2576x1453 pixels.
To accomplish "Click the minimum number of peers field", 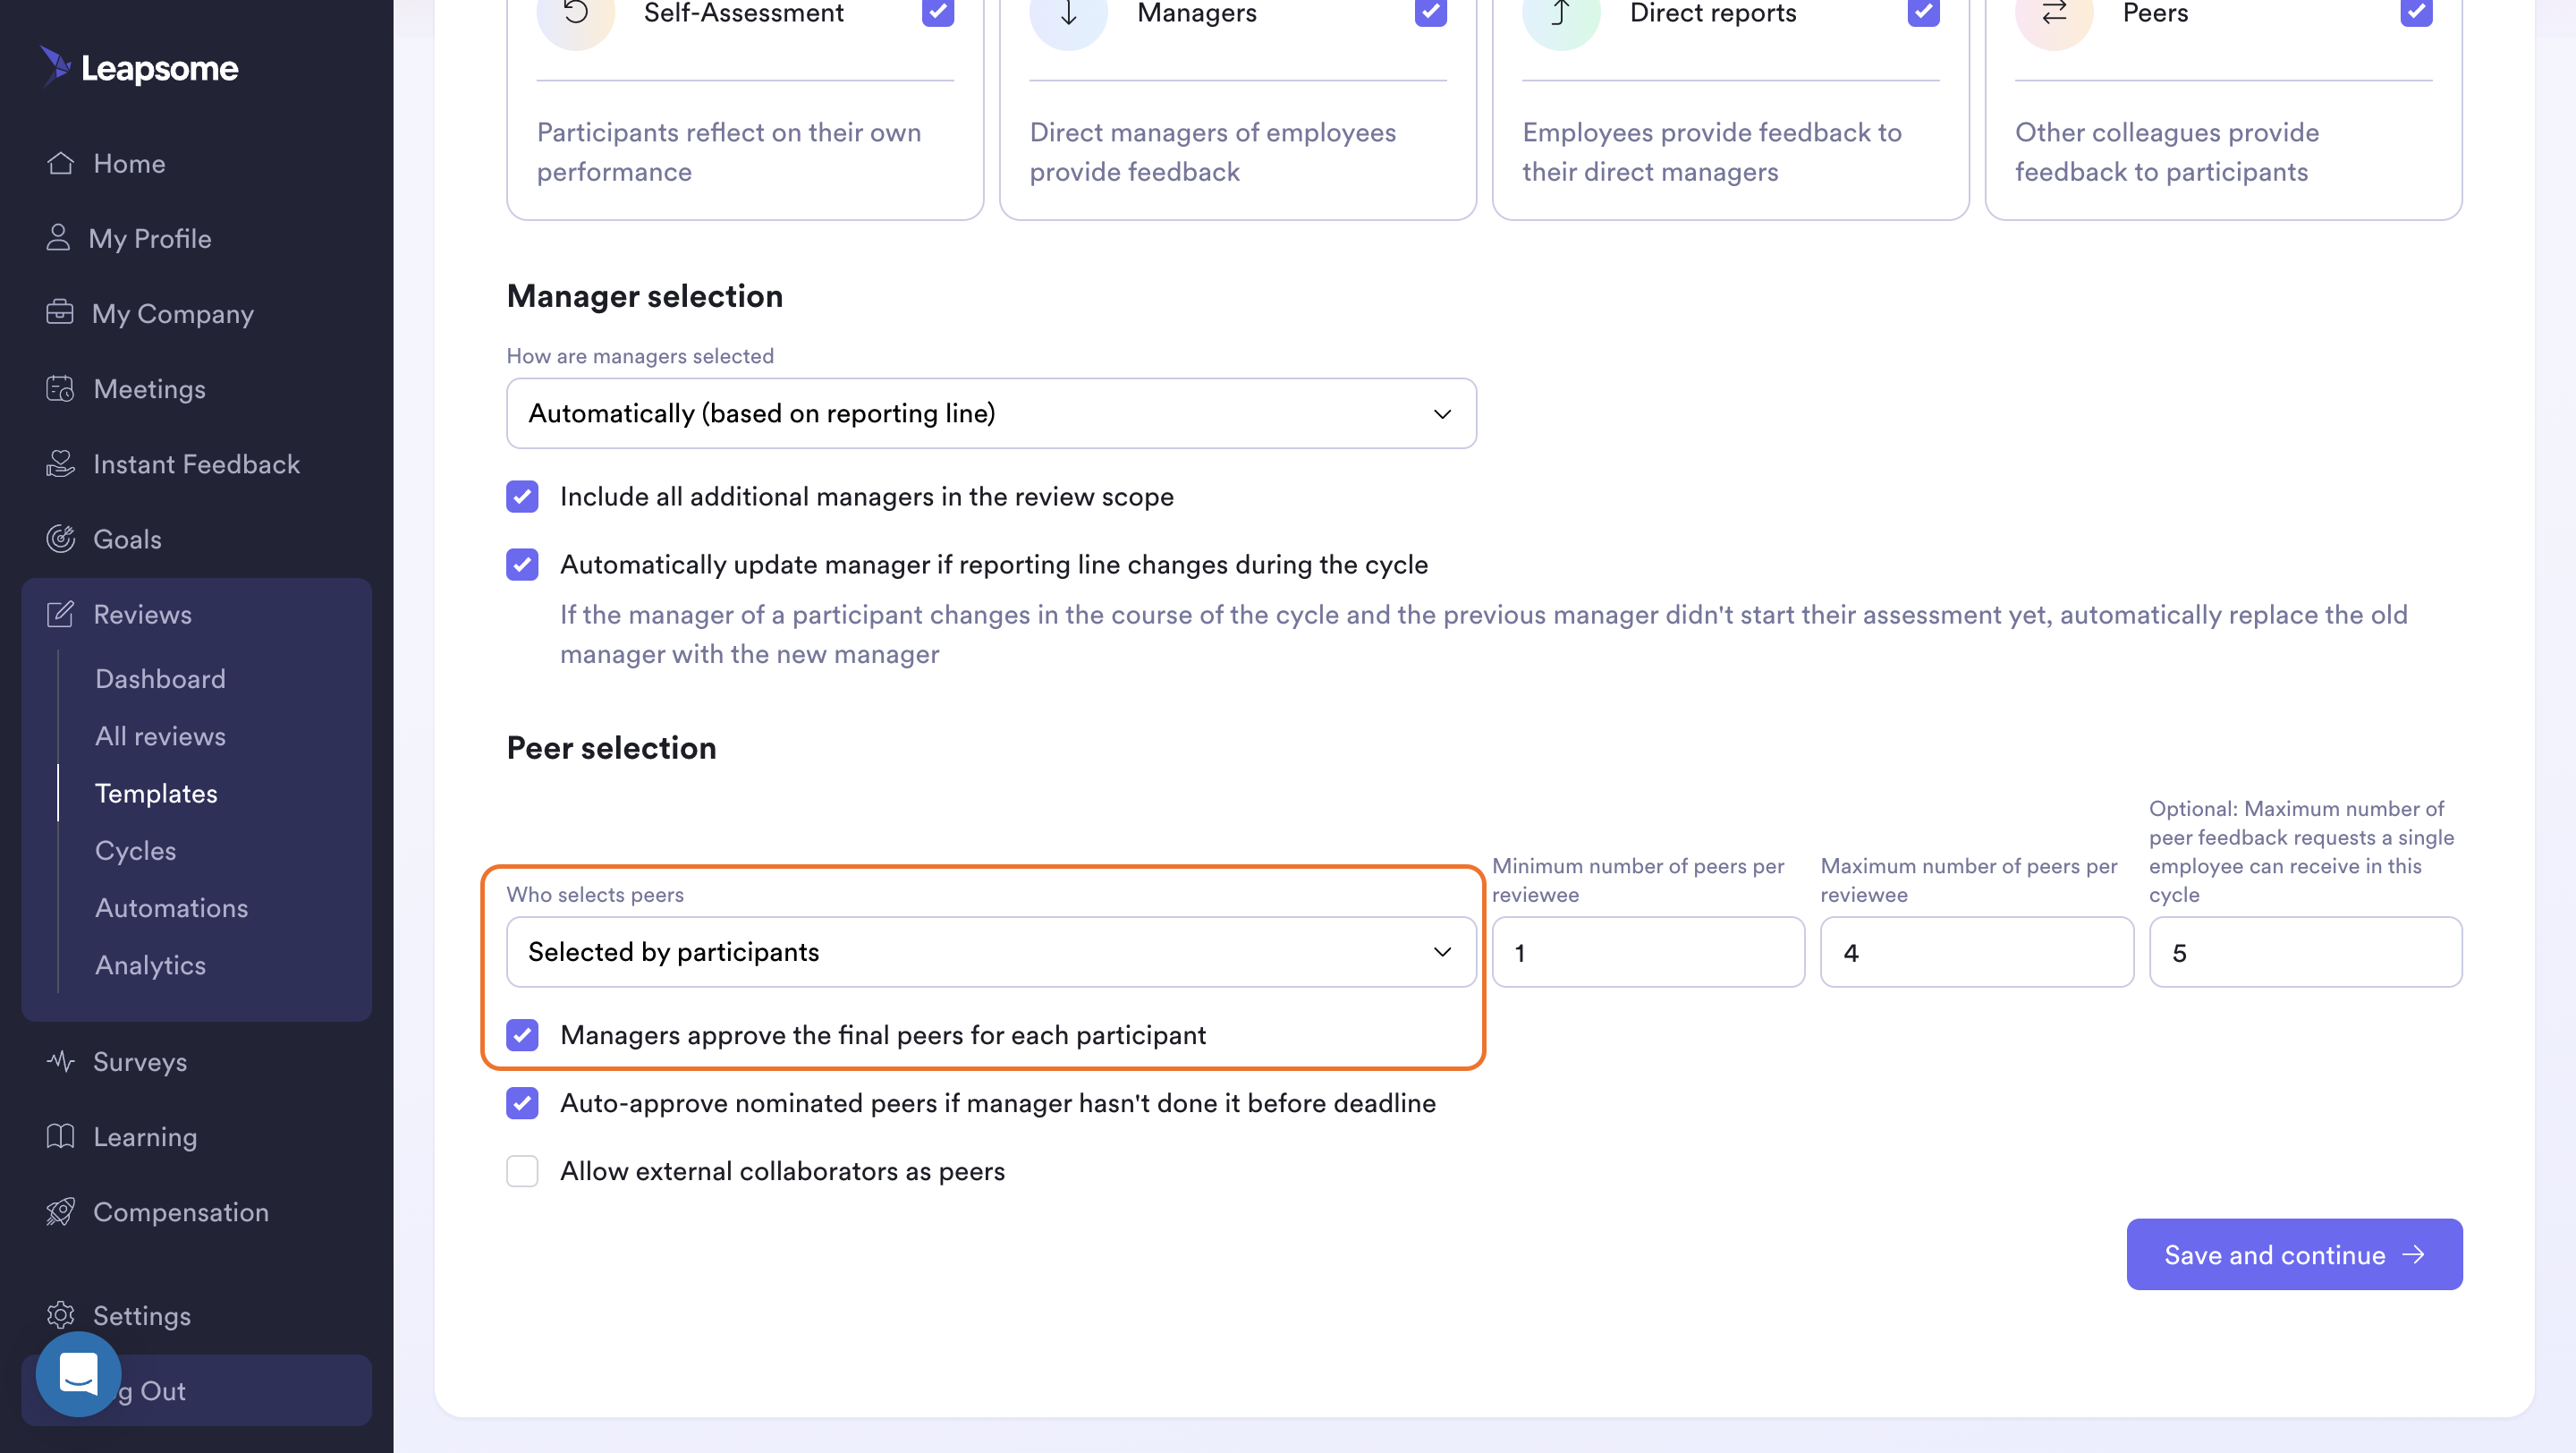I will click(x=1648, y=952).
